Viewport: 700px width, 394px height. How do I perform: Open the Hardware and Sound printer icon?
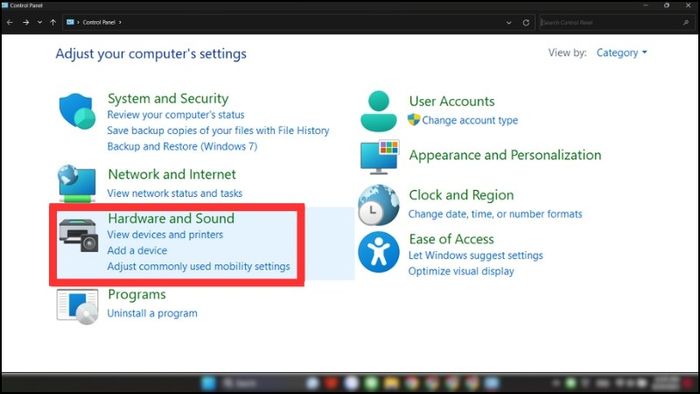(x=78, y=235)
